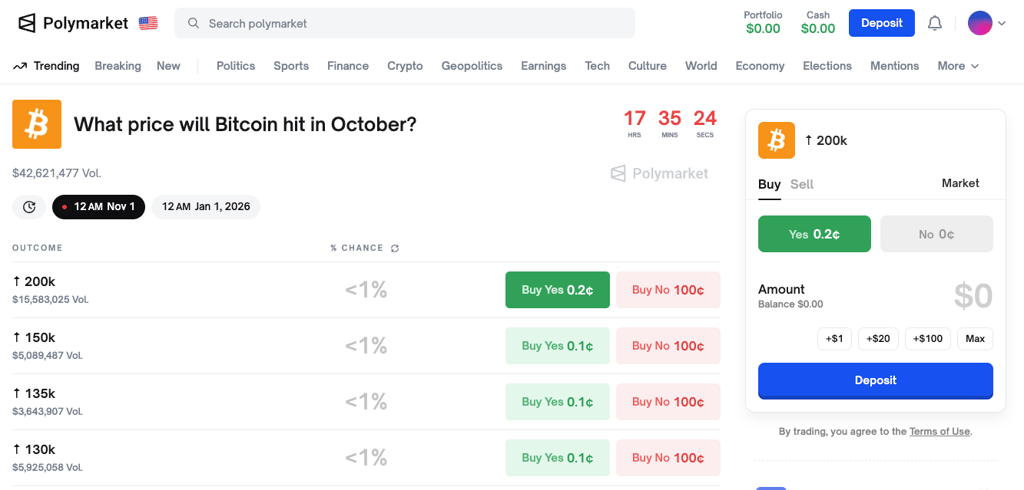
Task: Expand the More categories dropdown
Action: click(x=958, y=66)
